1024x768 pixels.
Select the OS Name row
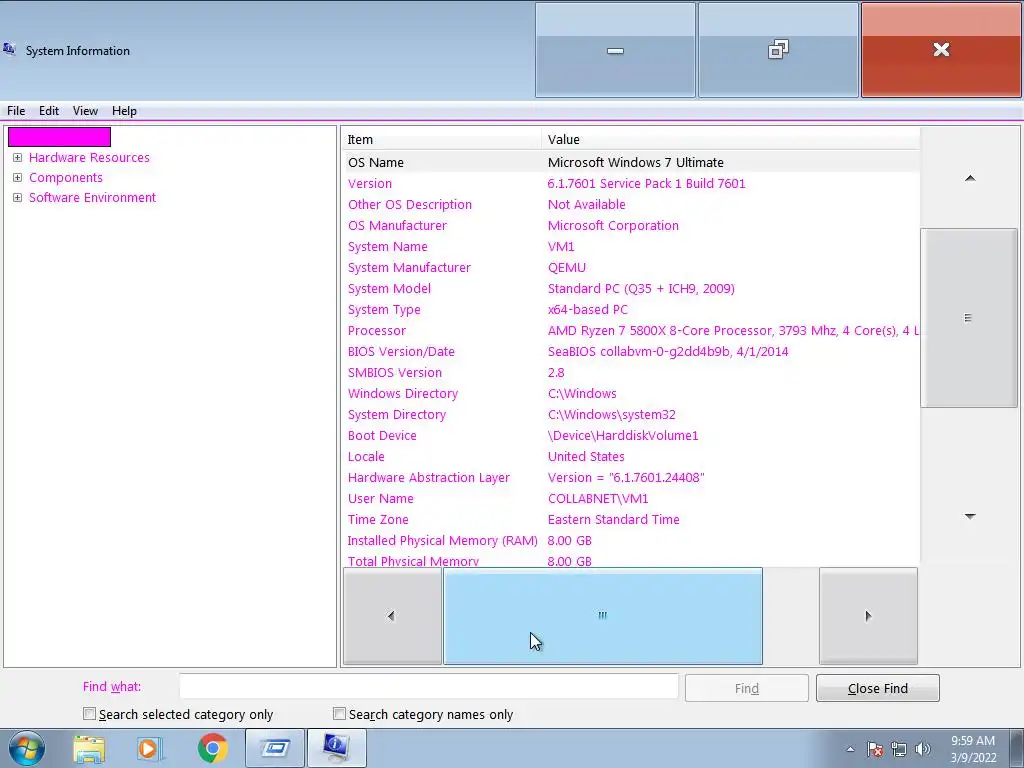pos(631,162)
